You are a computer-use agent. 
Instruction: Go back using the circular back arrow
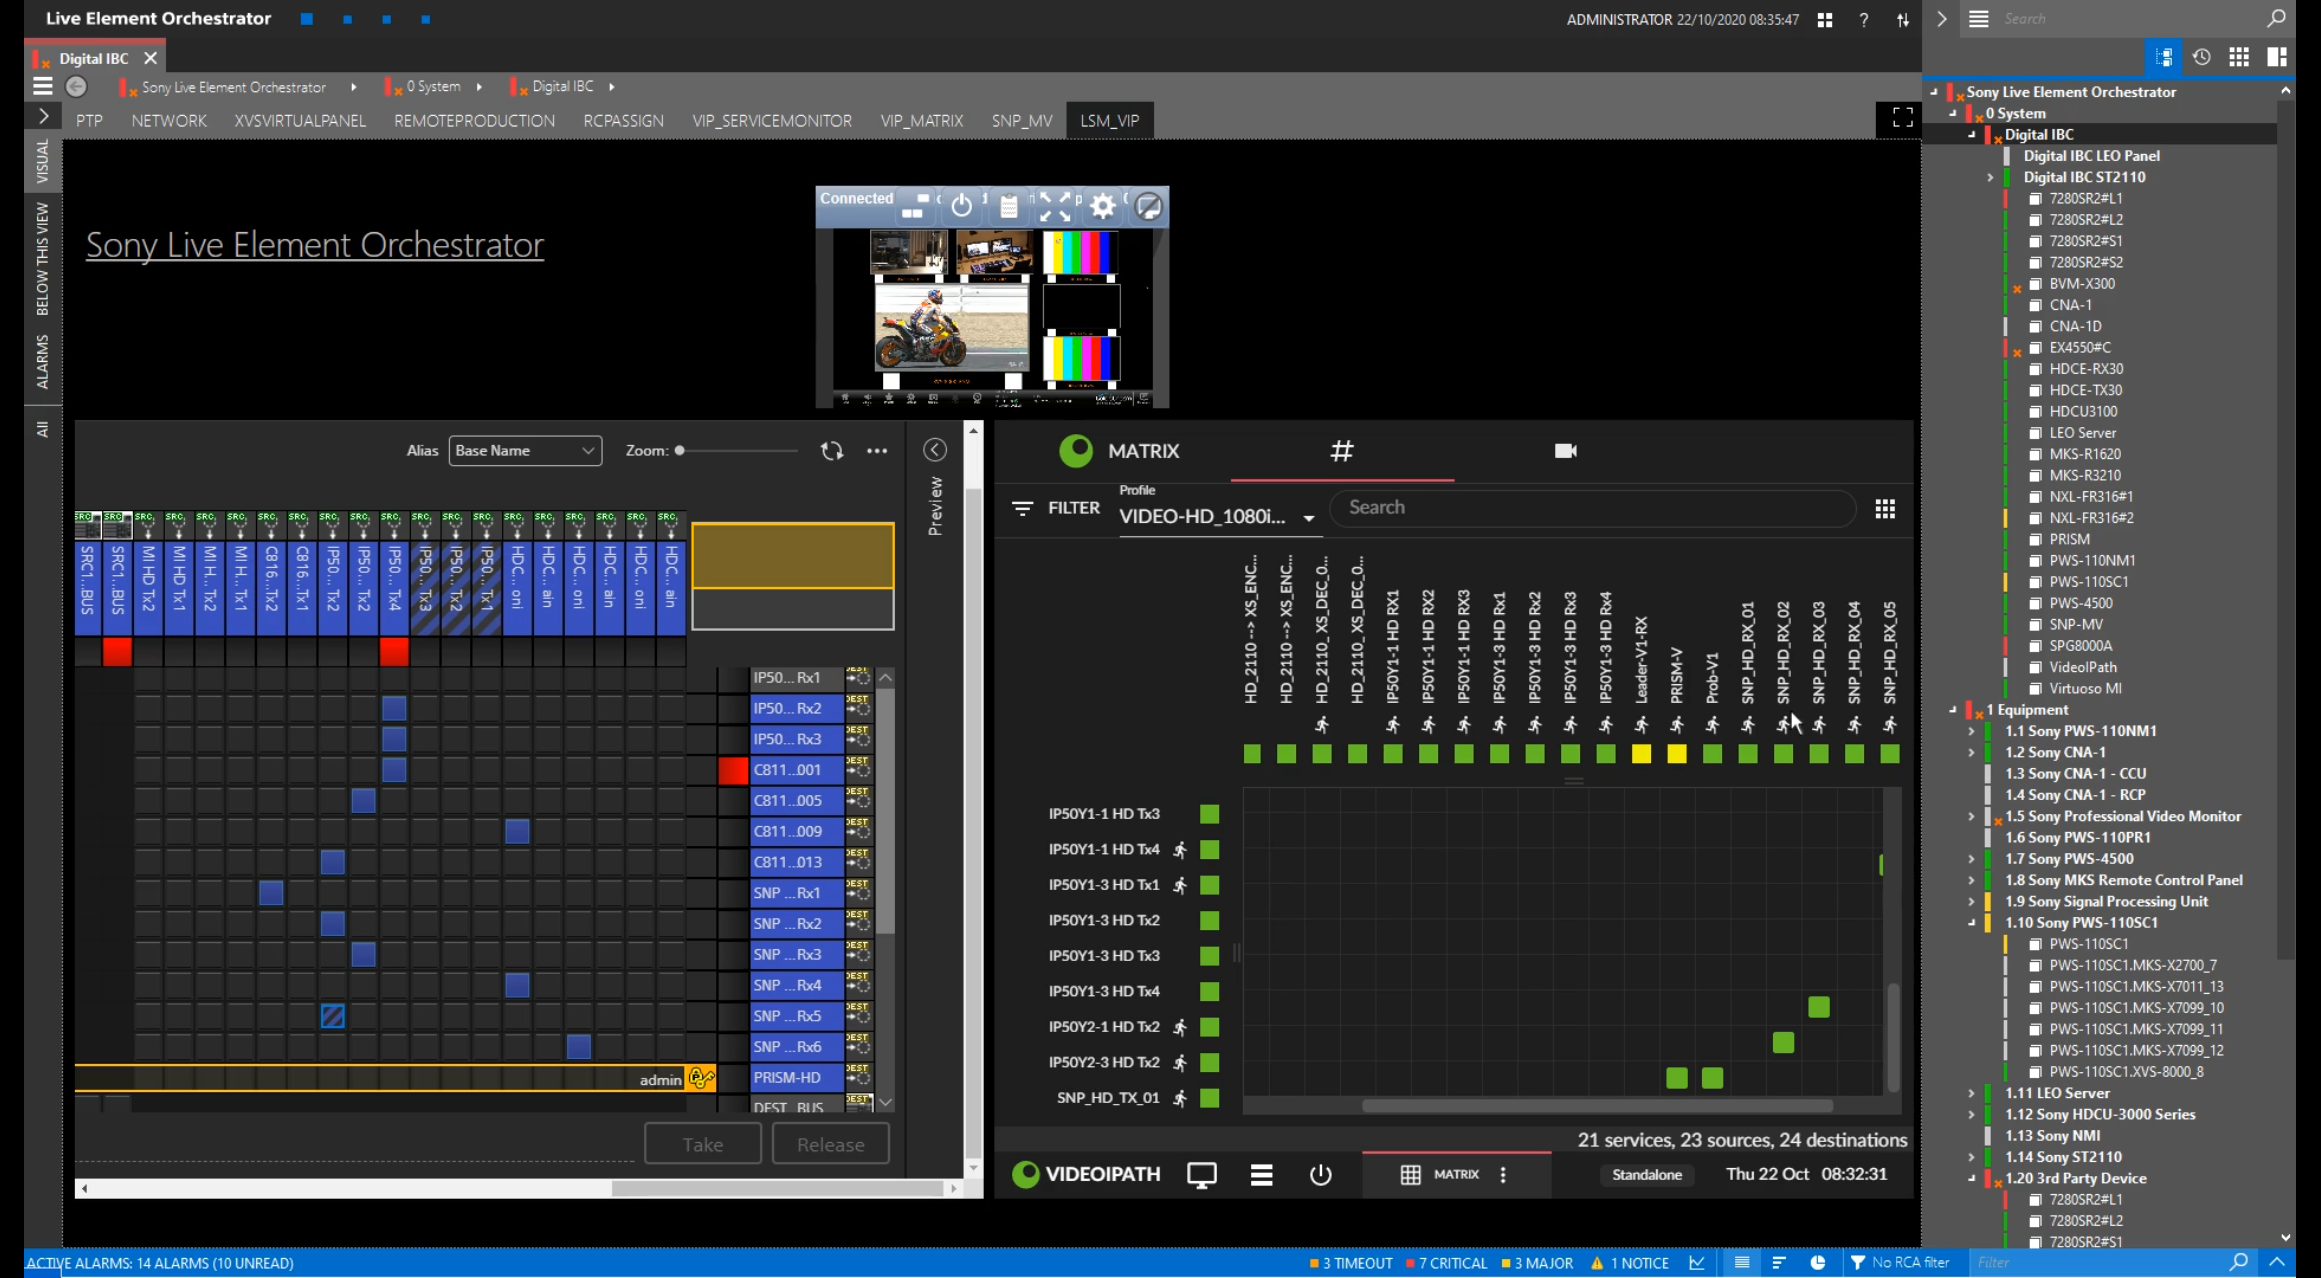tap(76, 87)
